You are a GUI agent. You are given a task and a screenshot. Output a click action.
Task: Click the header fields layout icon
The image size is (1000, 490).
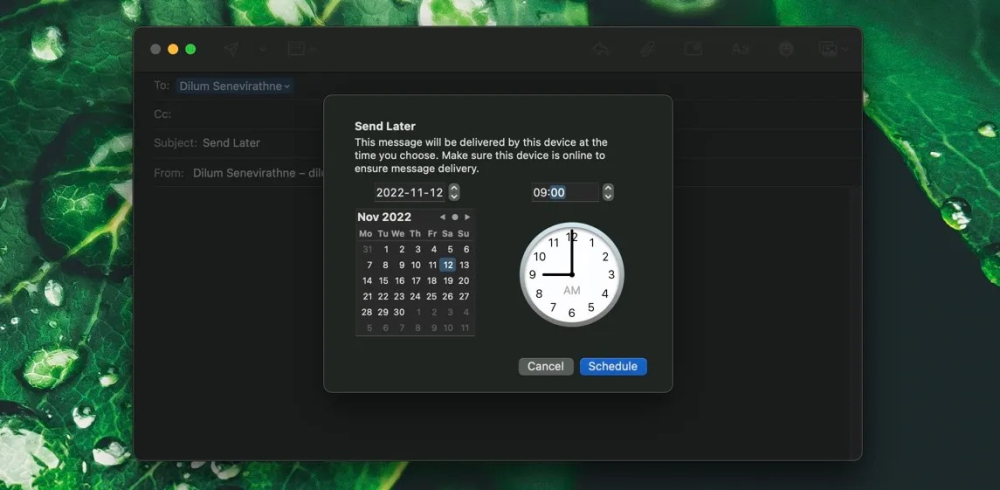pyautogui.click(x=296, y=49)
